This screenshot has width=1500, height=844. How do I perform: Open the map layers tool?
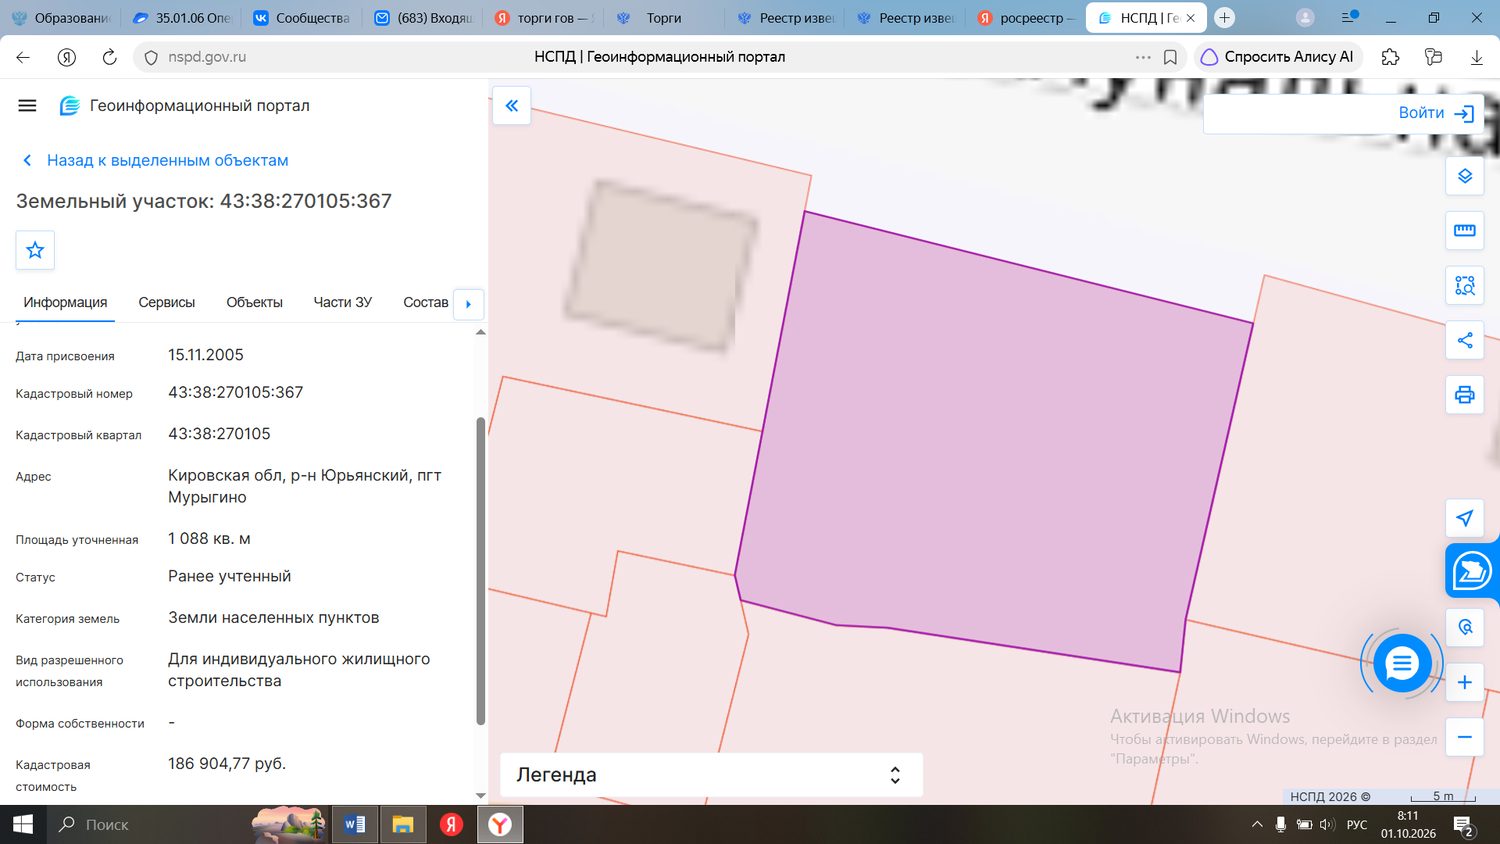(x=1465, y=176)
